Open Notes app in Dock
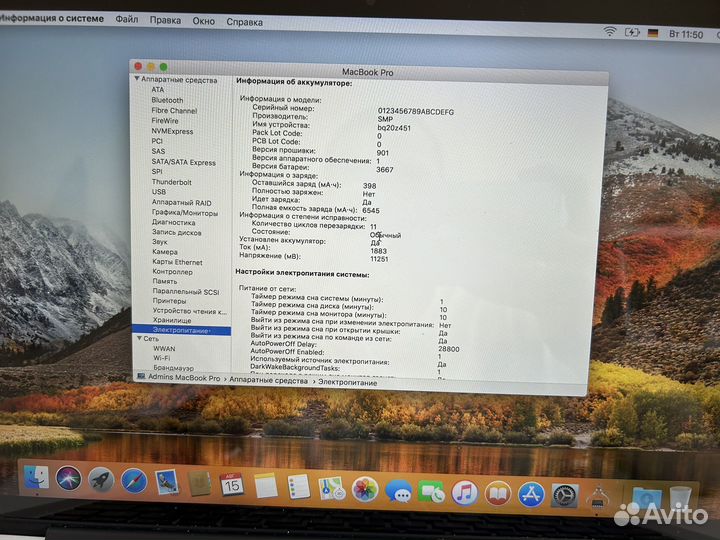This screenshot has width=720, height=540. 266,486
